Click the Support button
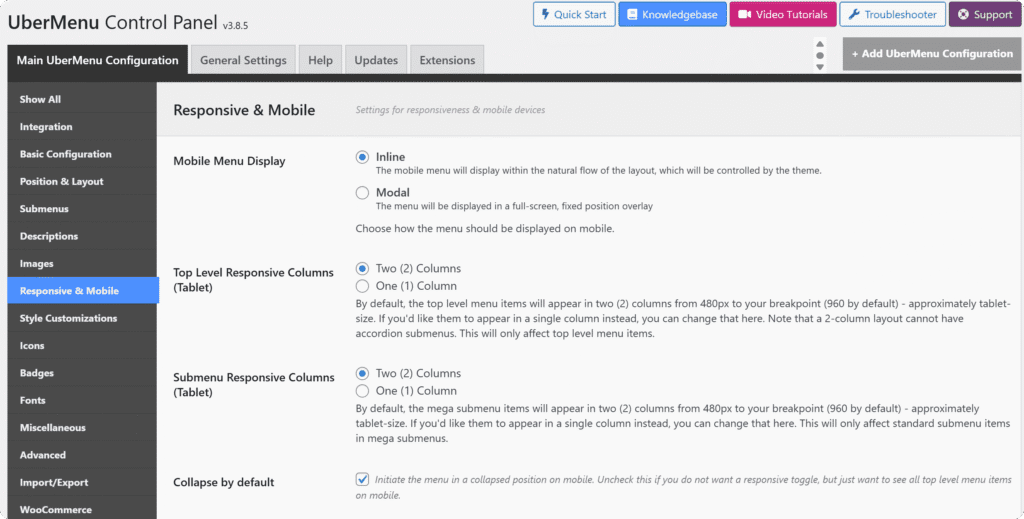 click(985, 14)
